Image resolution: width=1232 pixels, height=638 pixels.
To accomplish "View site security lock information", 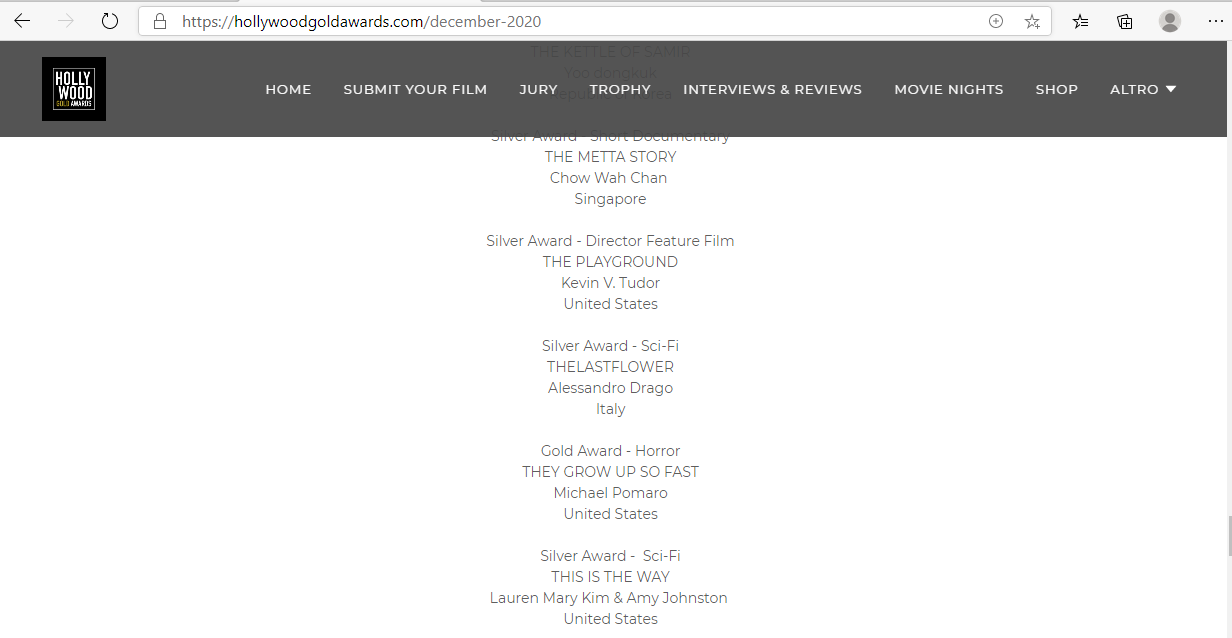I will pyautogui.click(x=160, y=21).
